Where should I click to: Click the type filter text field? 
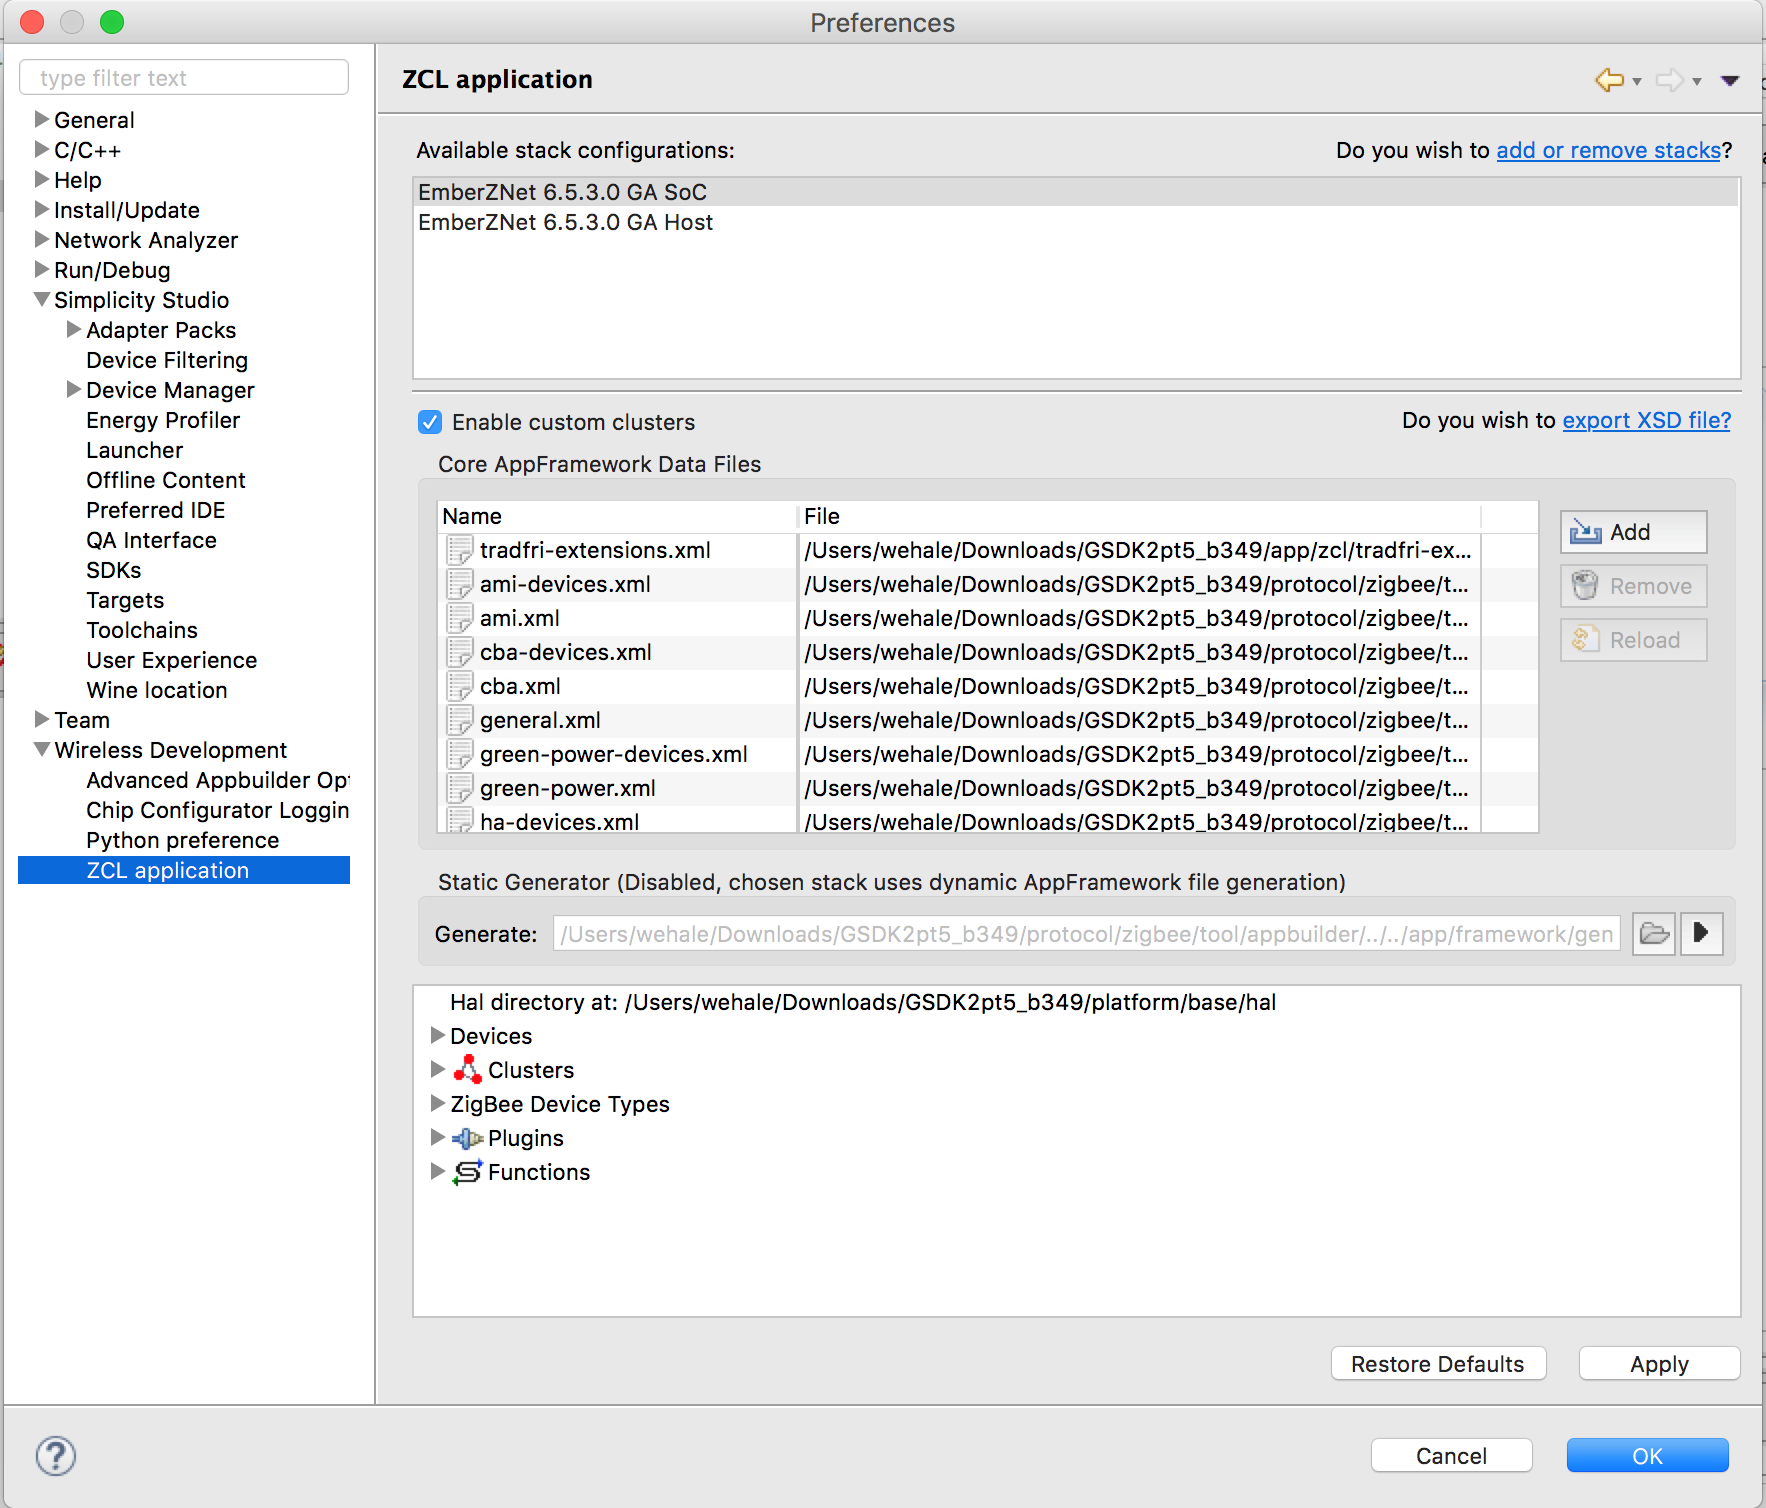point(184,77)
